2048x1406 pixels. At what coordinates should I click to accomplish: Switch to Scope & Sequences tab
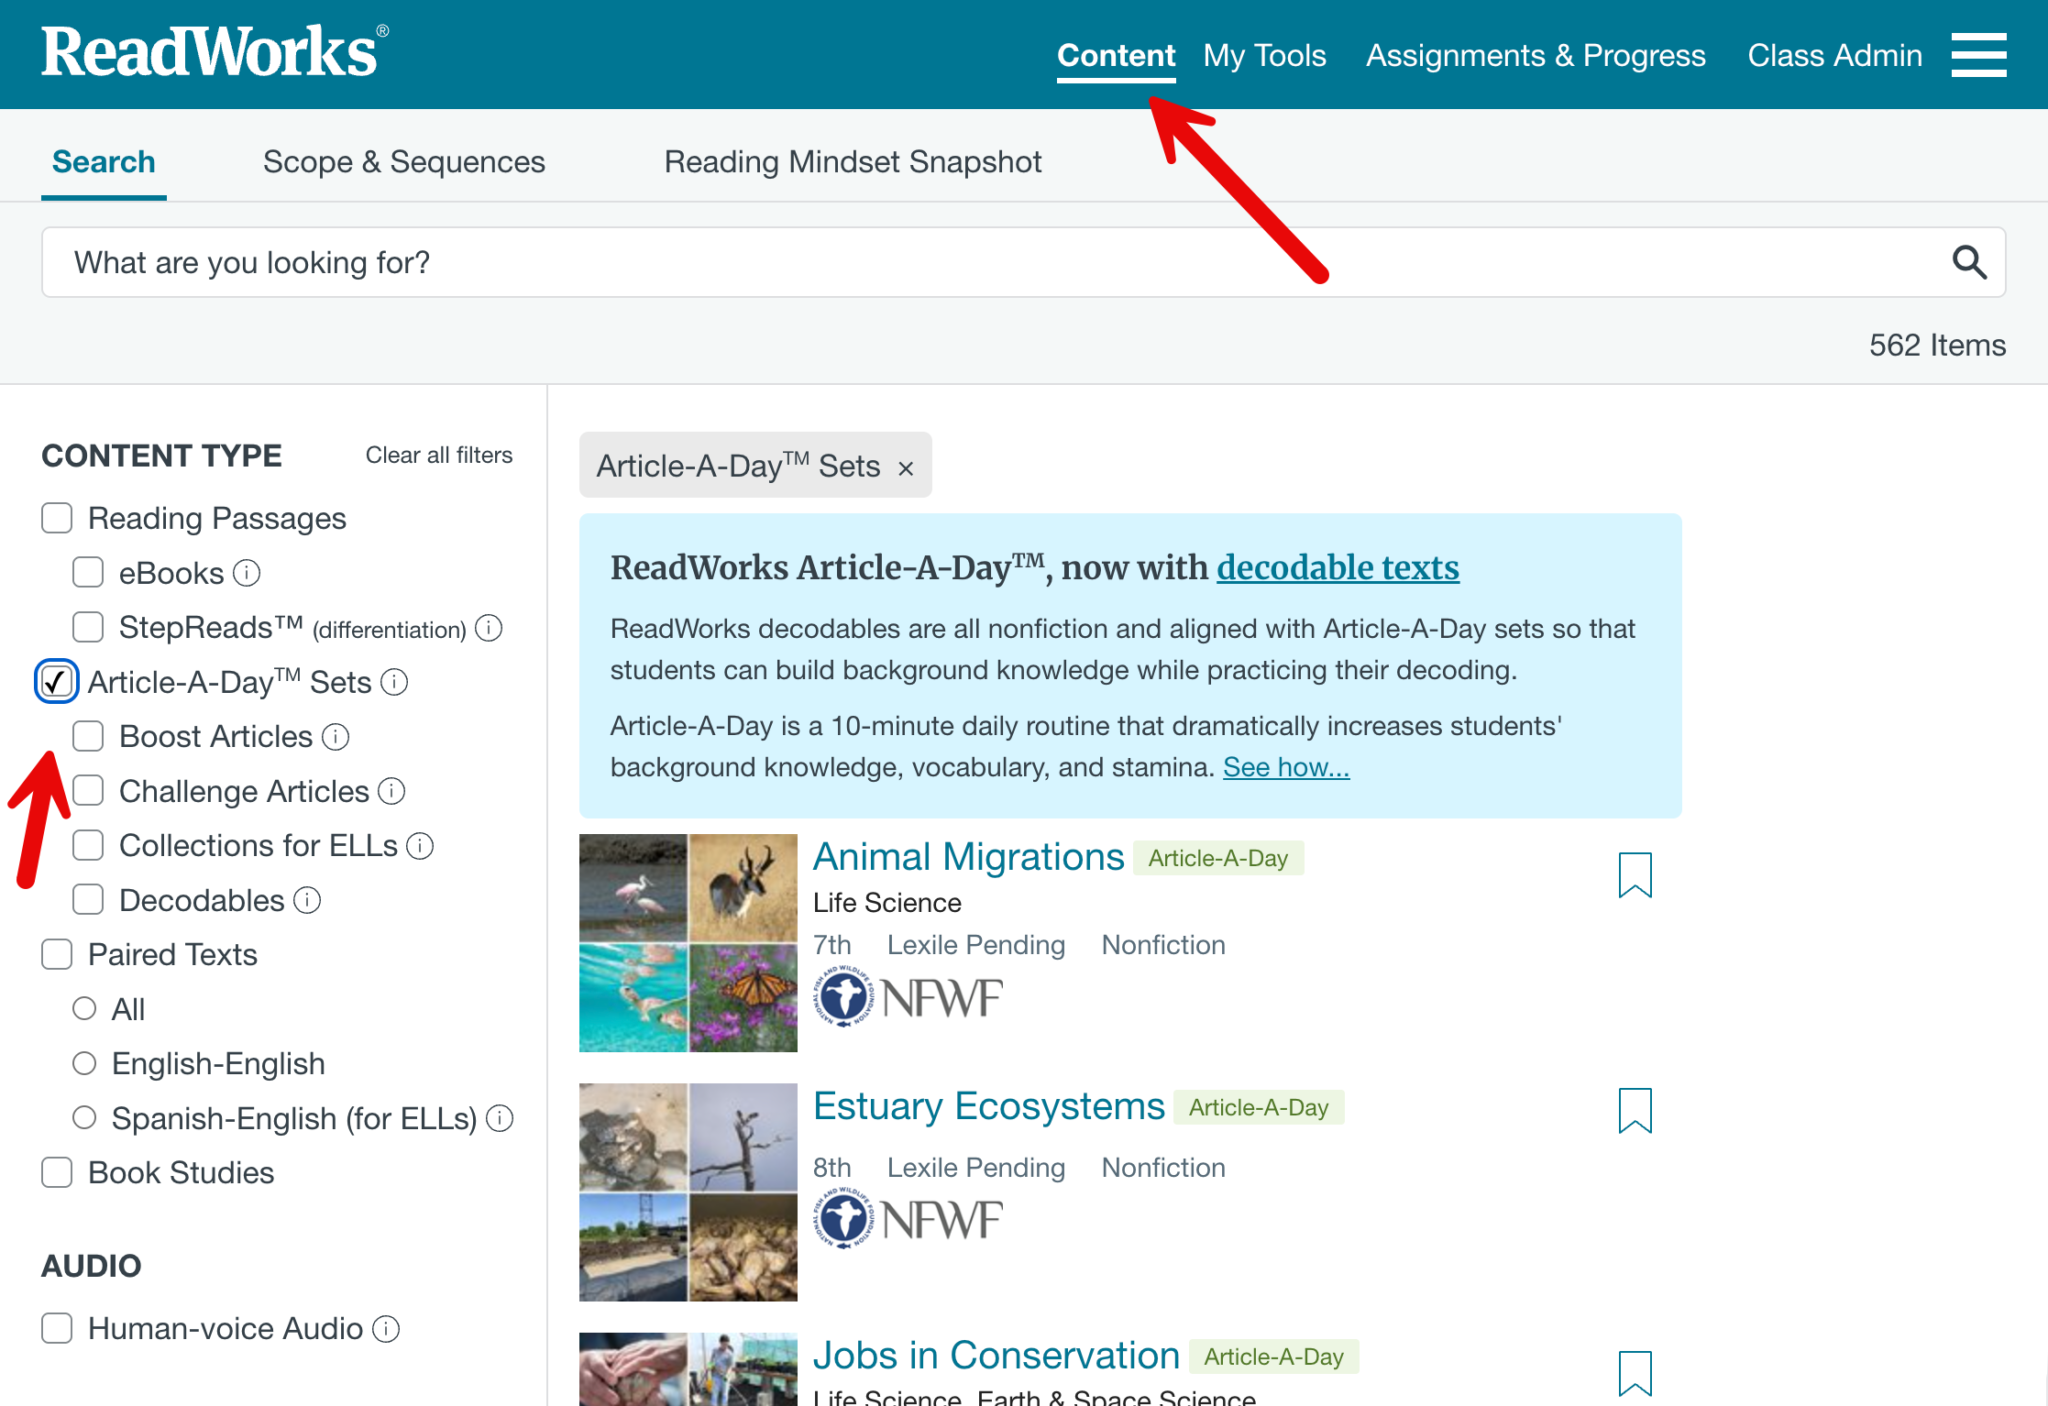(x=404, y=162)
